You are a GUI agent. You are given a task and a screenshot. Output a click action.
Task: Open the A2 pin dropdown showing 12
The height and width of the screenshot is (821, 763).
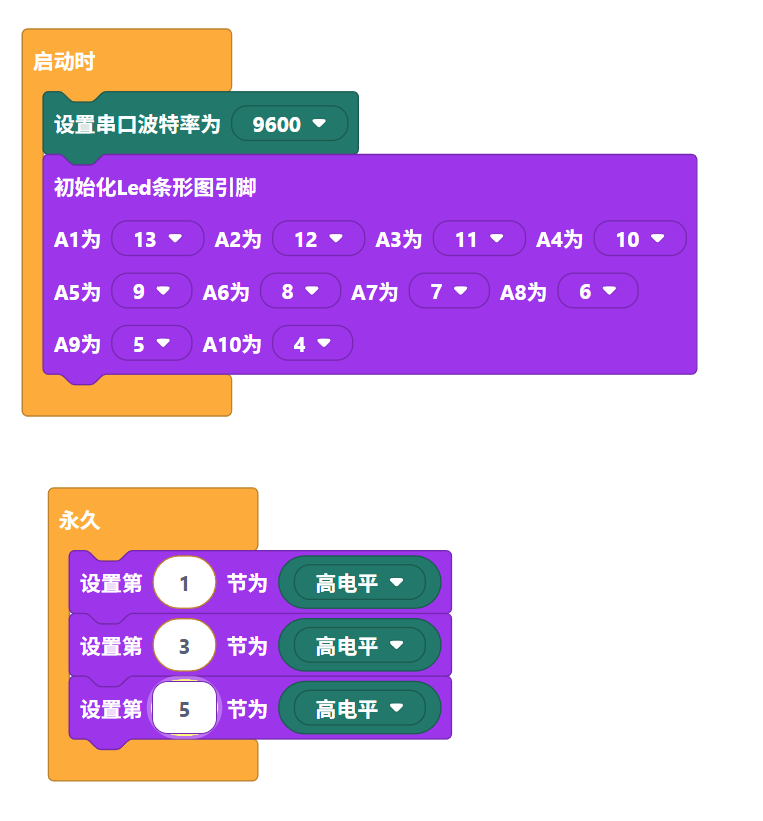click(x=318, y=239)
